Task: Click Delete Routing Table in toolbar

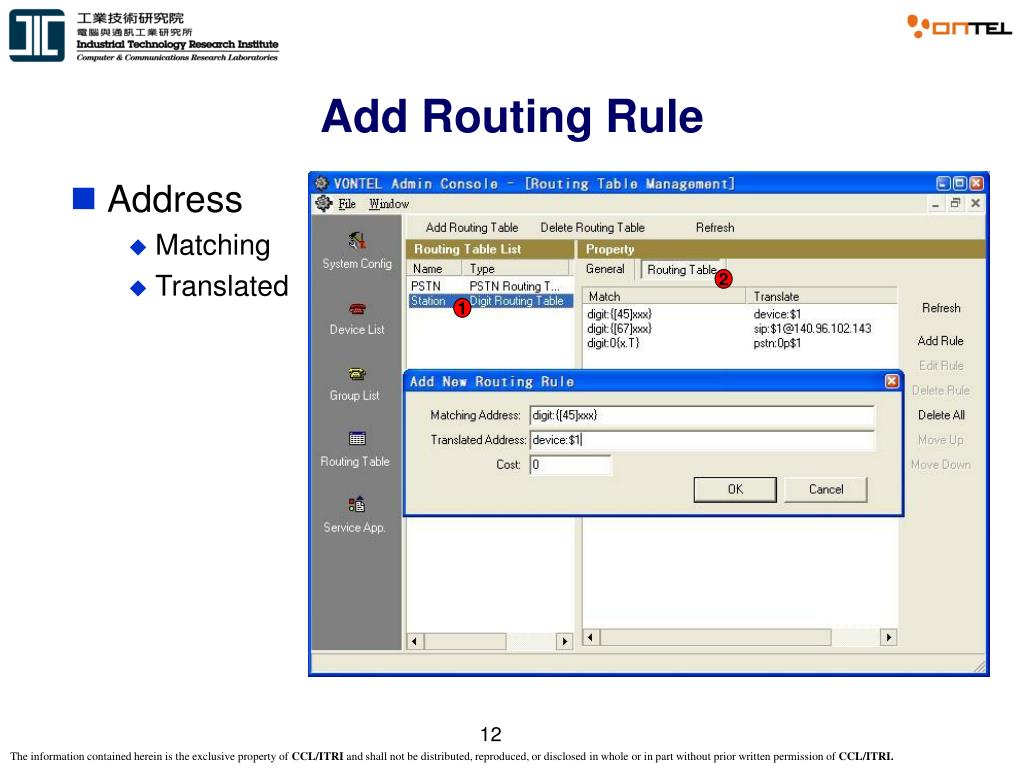Action: coord(592,227)
